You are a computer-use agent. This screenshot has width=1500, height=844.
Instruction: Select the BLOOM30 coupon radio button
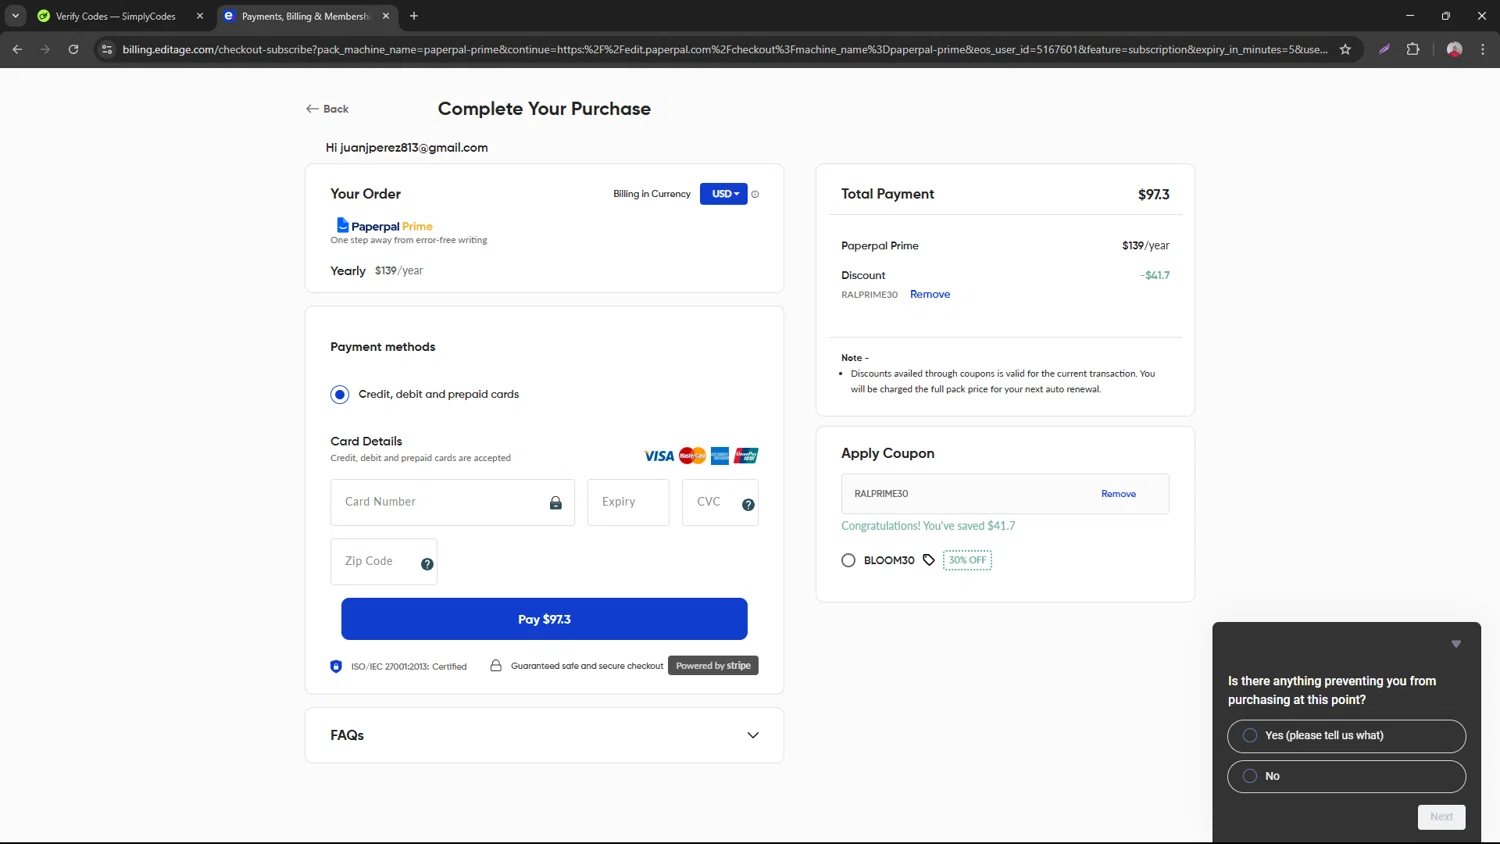848,560
